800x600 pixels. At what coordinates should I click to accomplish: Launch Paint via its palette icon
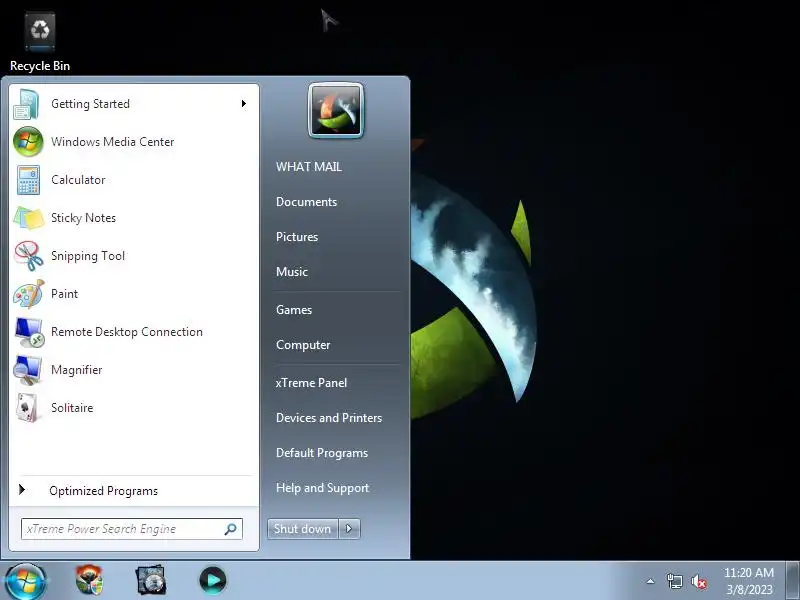pos(29,294)
